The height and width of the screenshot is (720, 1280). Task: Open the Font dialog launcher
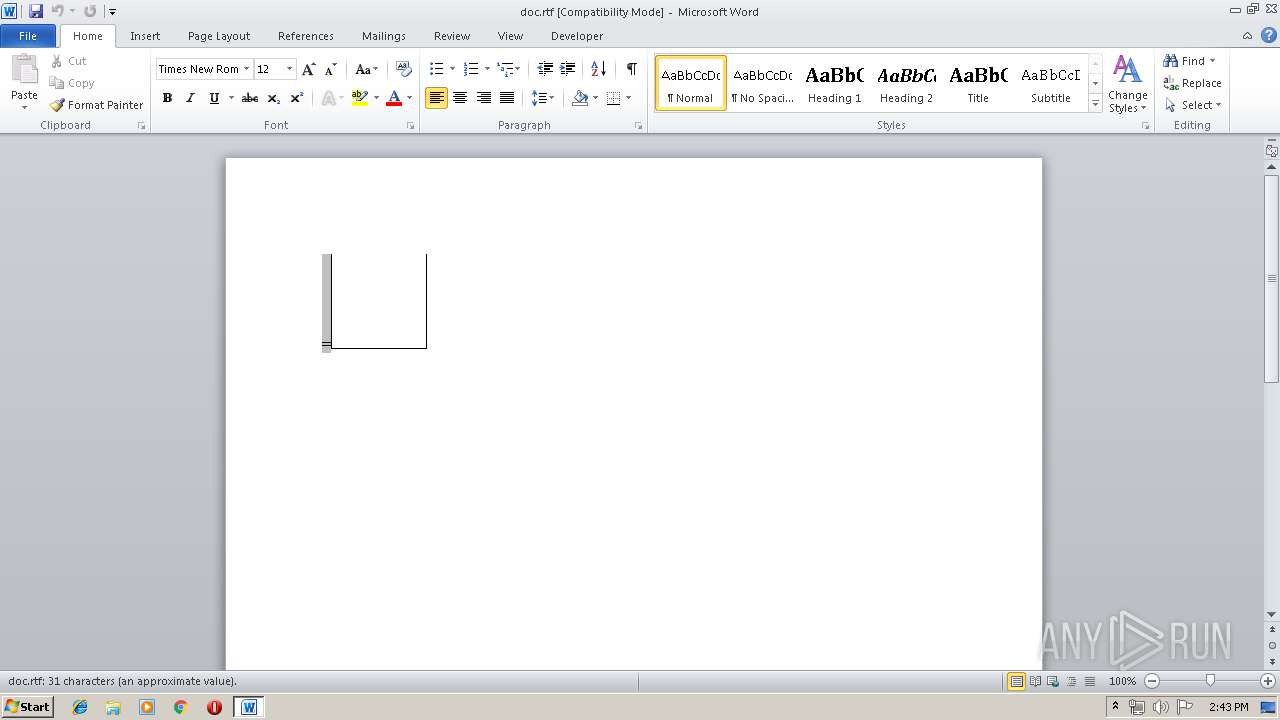point(411,126)
